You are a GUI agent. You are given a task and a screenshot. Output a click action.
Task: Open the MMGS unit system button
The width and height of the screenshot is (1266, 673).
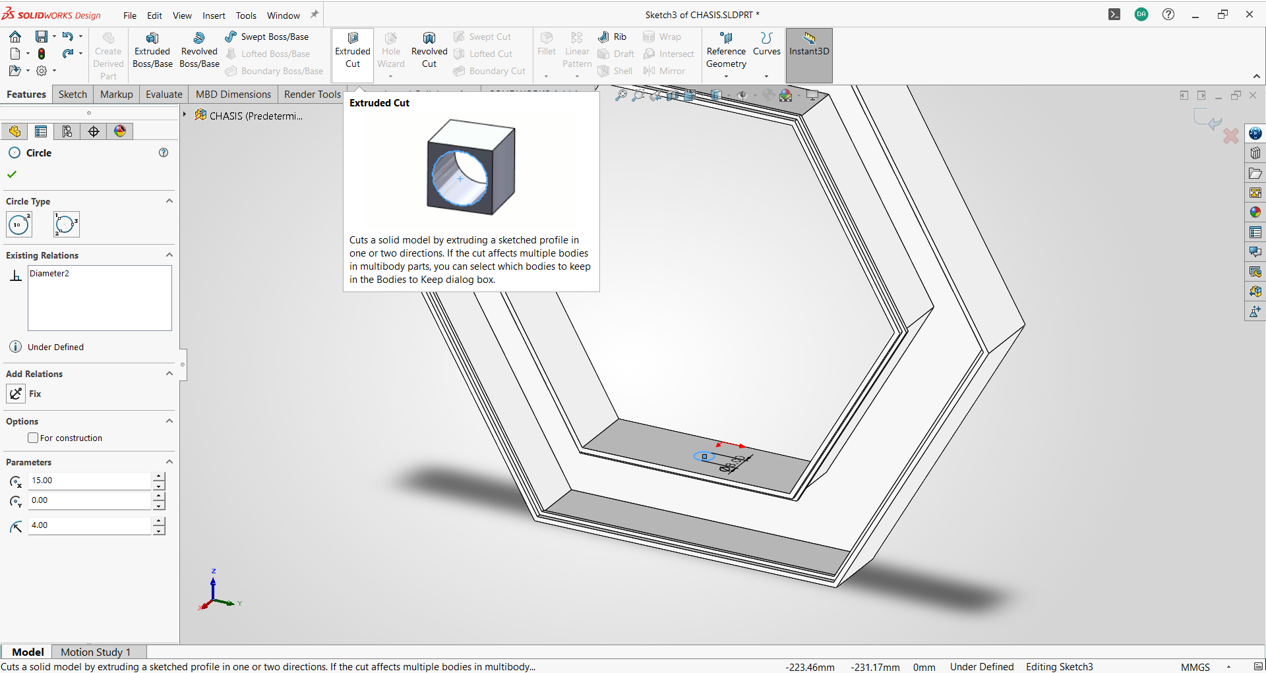(1195, 667)
